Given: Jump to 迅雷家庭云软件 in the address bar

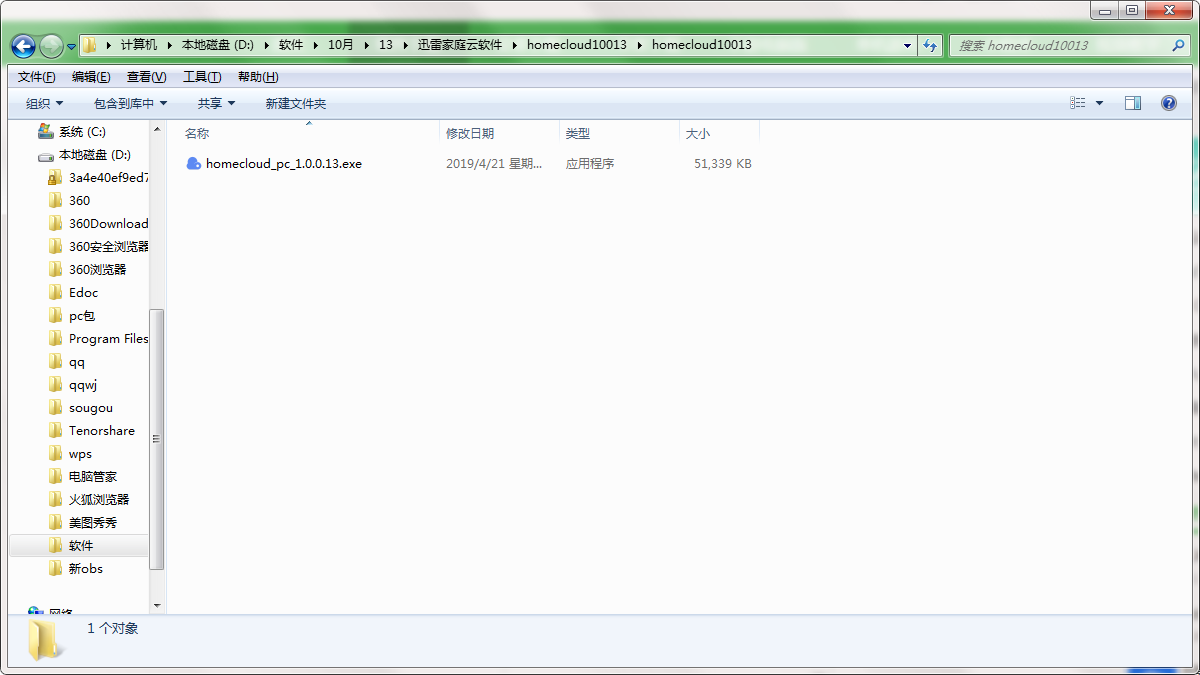Looking at the screenshot, I should 460,45.
